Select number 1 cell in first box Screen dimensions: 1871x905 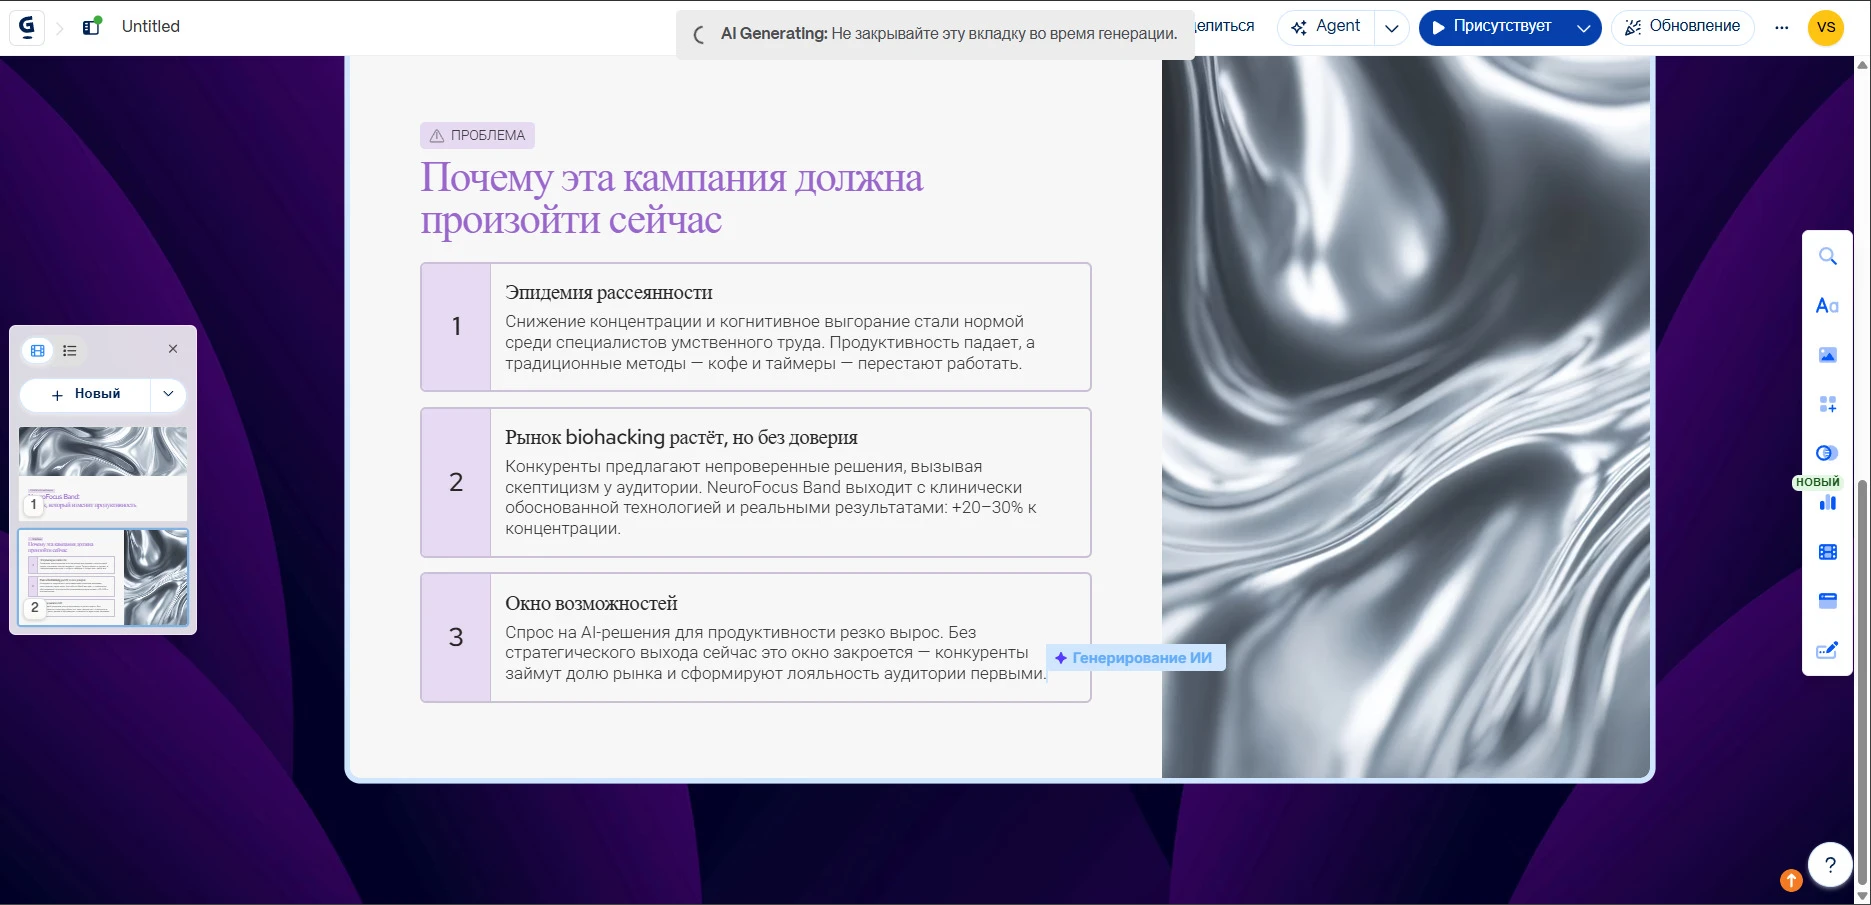[456, 327]
